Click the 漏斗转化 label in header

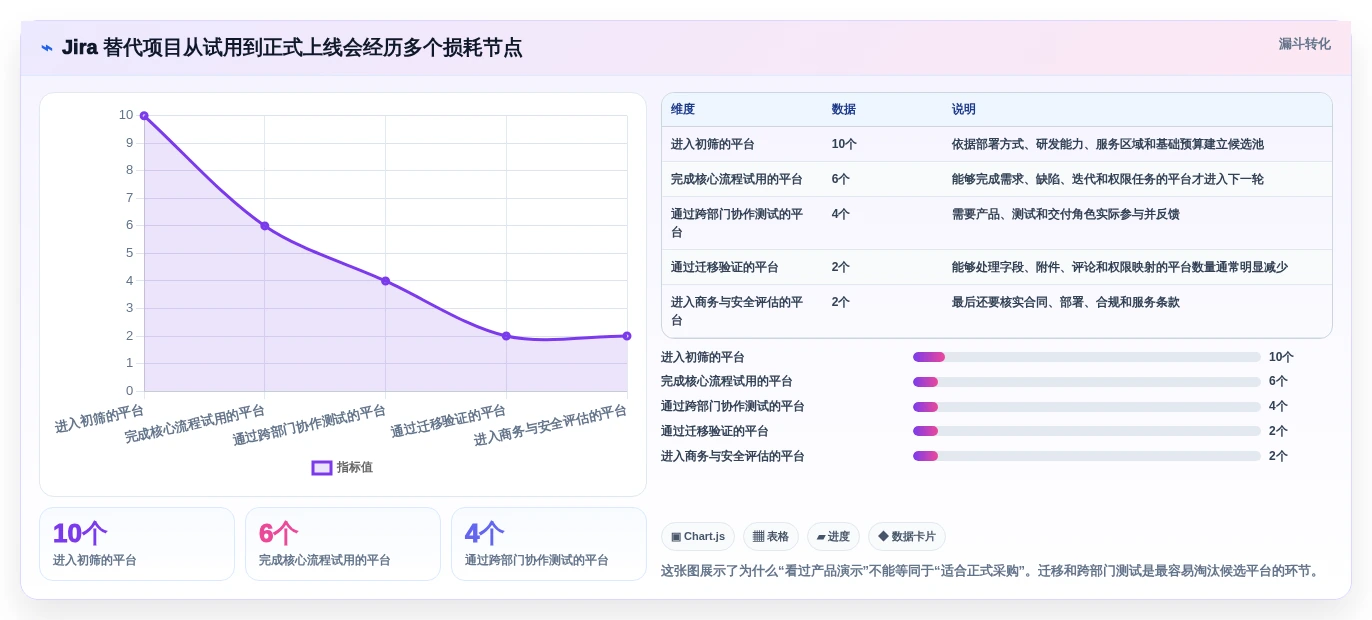pyautogui.click(x=1304, y=44)
